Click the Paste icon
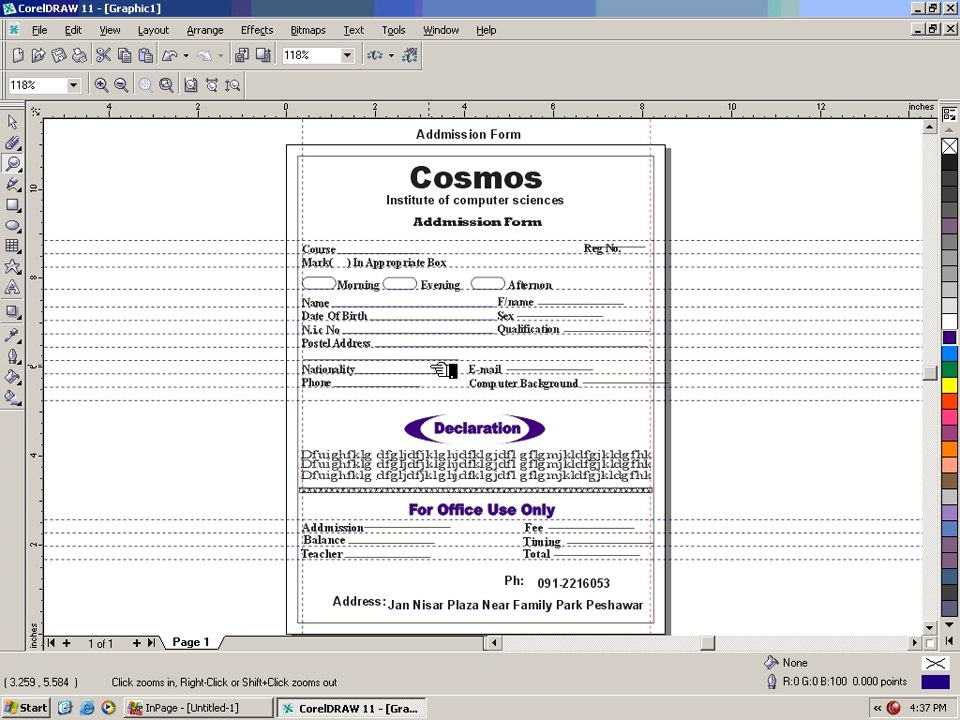This screenshot has width=960, height=720. (145, 56)
